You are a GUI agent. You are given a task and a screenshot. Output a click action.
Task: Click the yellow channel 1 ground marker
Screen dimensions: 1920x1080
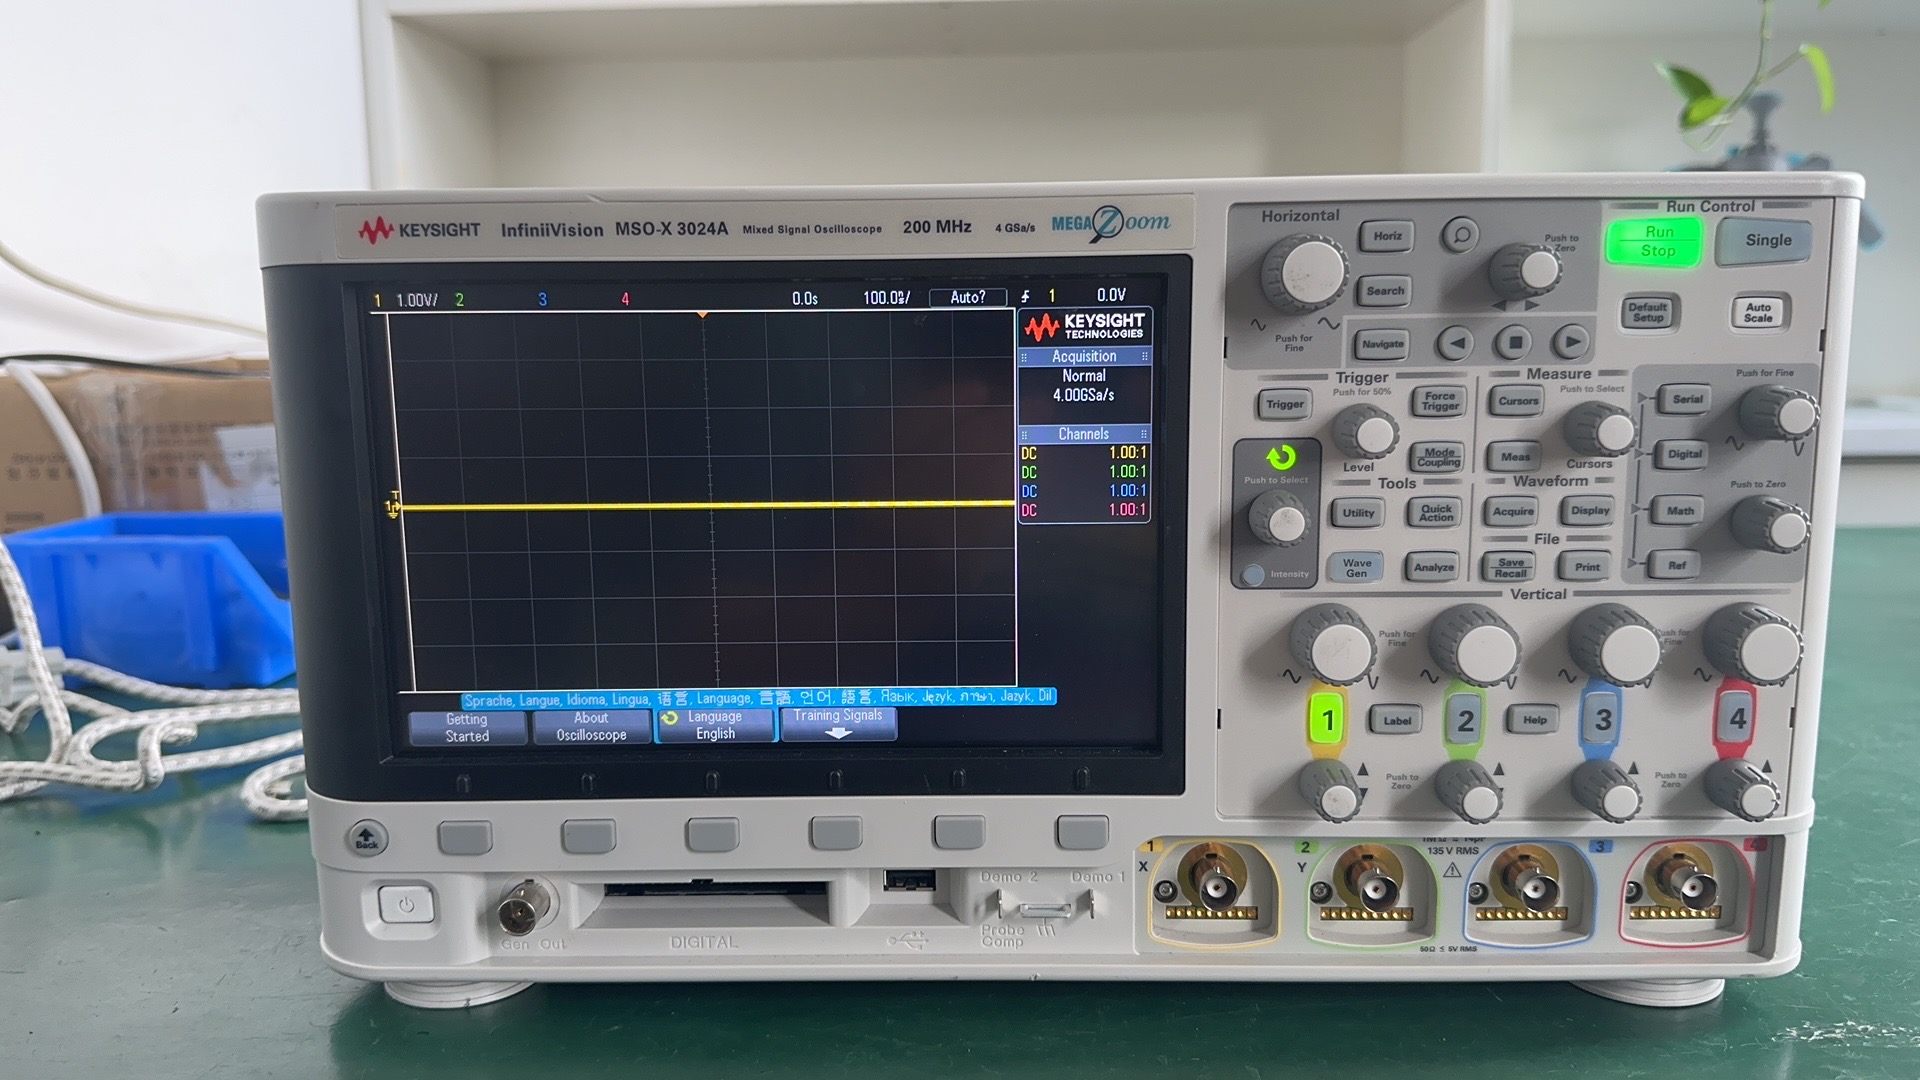pyautogui.click(x=392, y=506)
